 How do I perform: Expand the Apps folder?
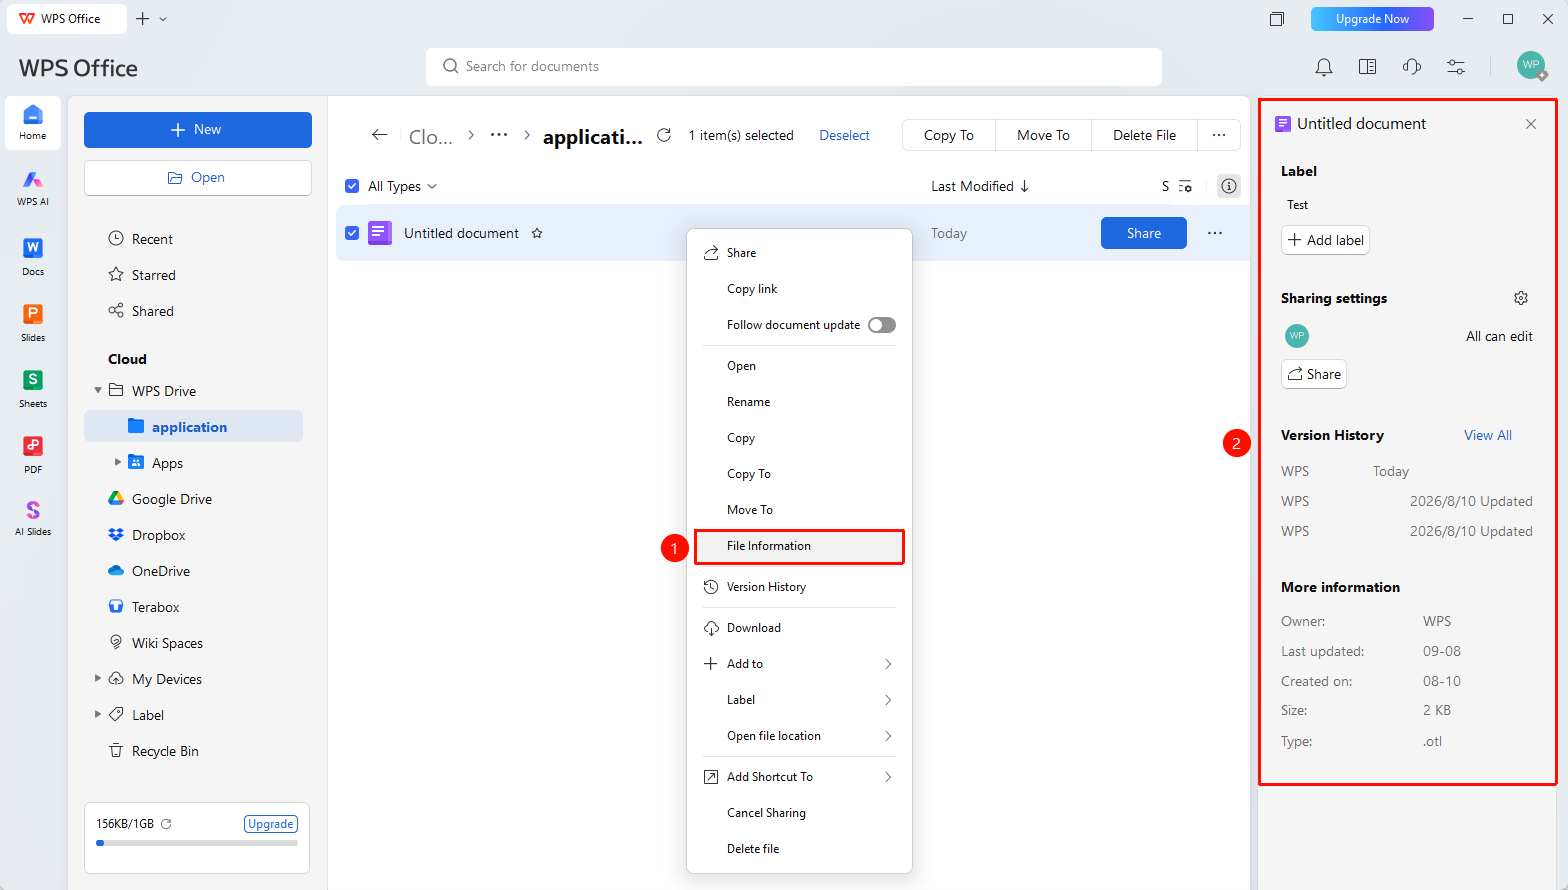tap(118, 463)
